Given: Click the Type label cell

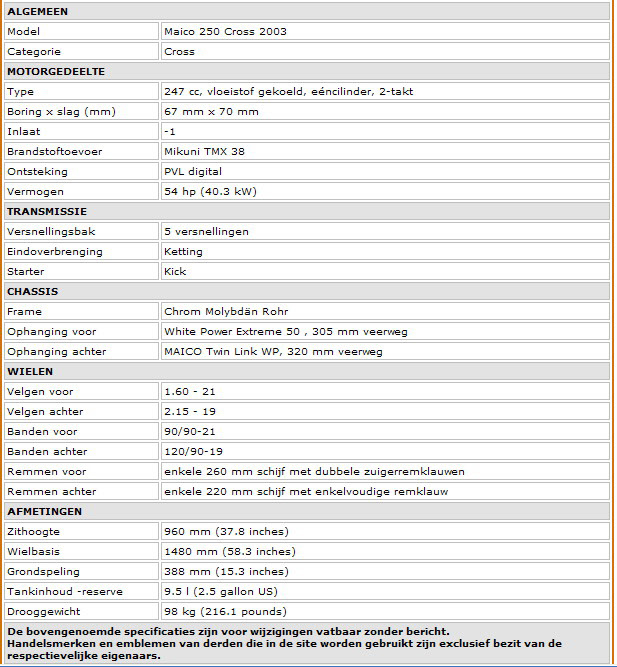Looking at the screenshot, I should (x=81, y=91).
